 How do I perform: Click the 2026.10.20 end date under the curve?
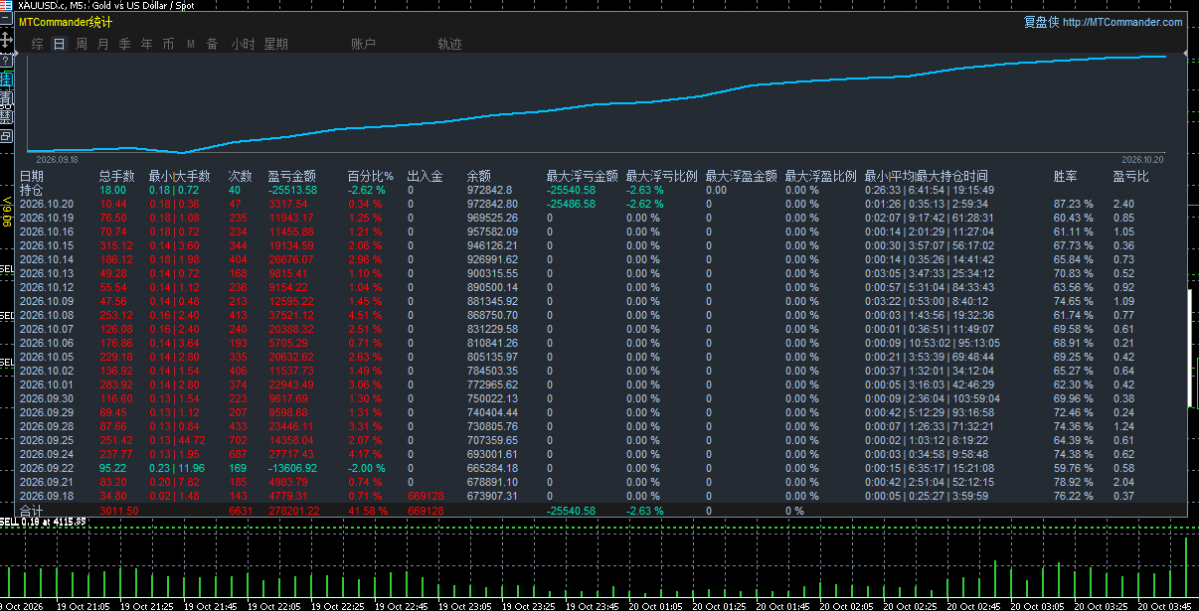tap(1142, 160)
